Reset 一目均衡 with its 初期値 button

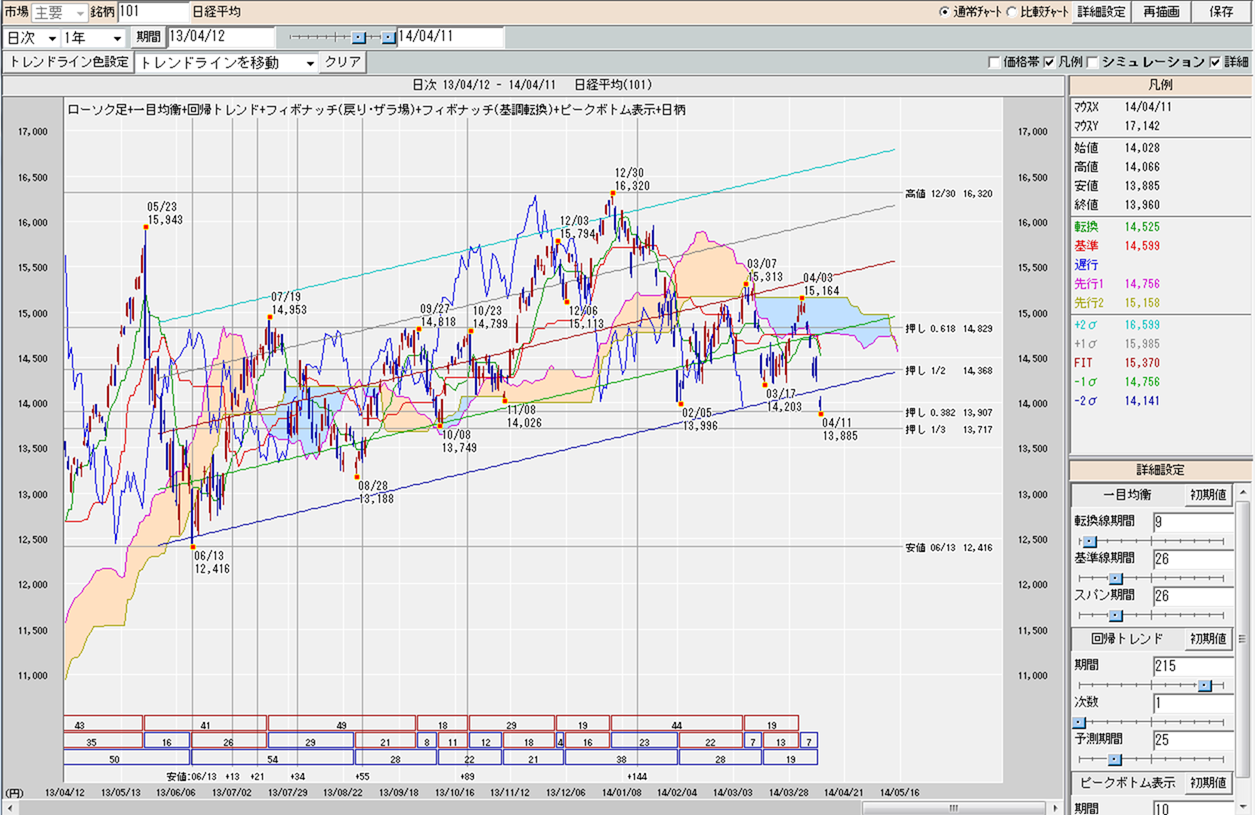point(1209,495)
